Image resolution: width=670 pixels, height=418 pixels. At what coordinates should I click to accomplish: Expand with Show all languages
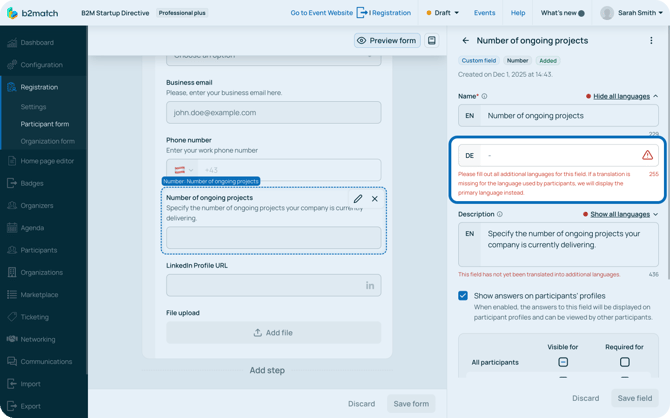pos(620,214)
